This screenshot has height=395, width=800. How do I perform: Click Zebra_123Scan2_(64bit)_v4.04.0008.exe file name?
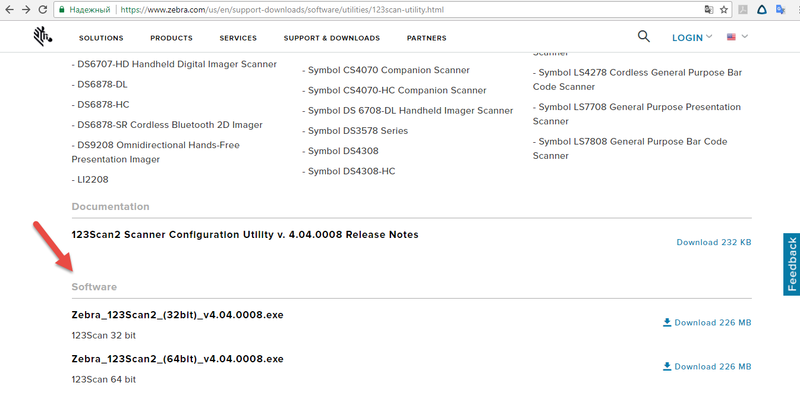click(178, 359)
